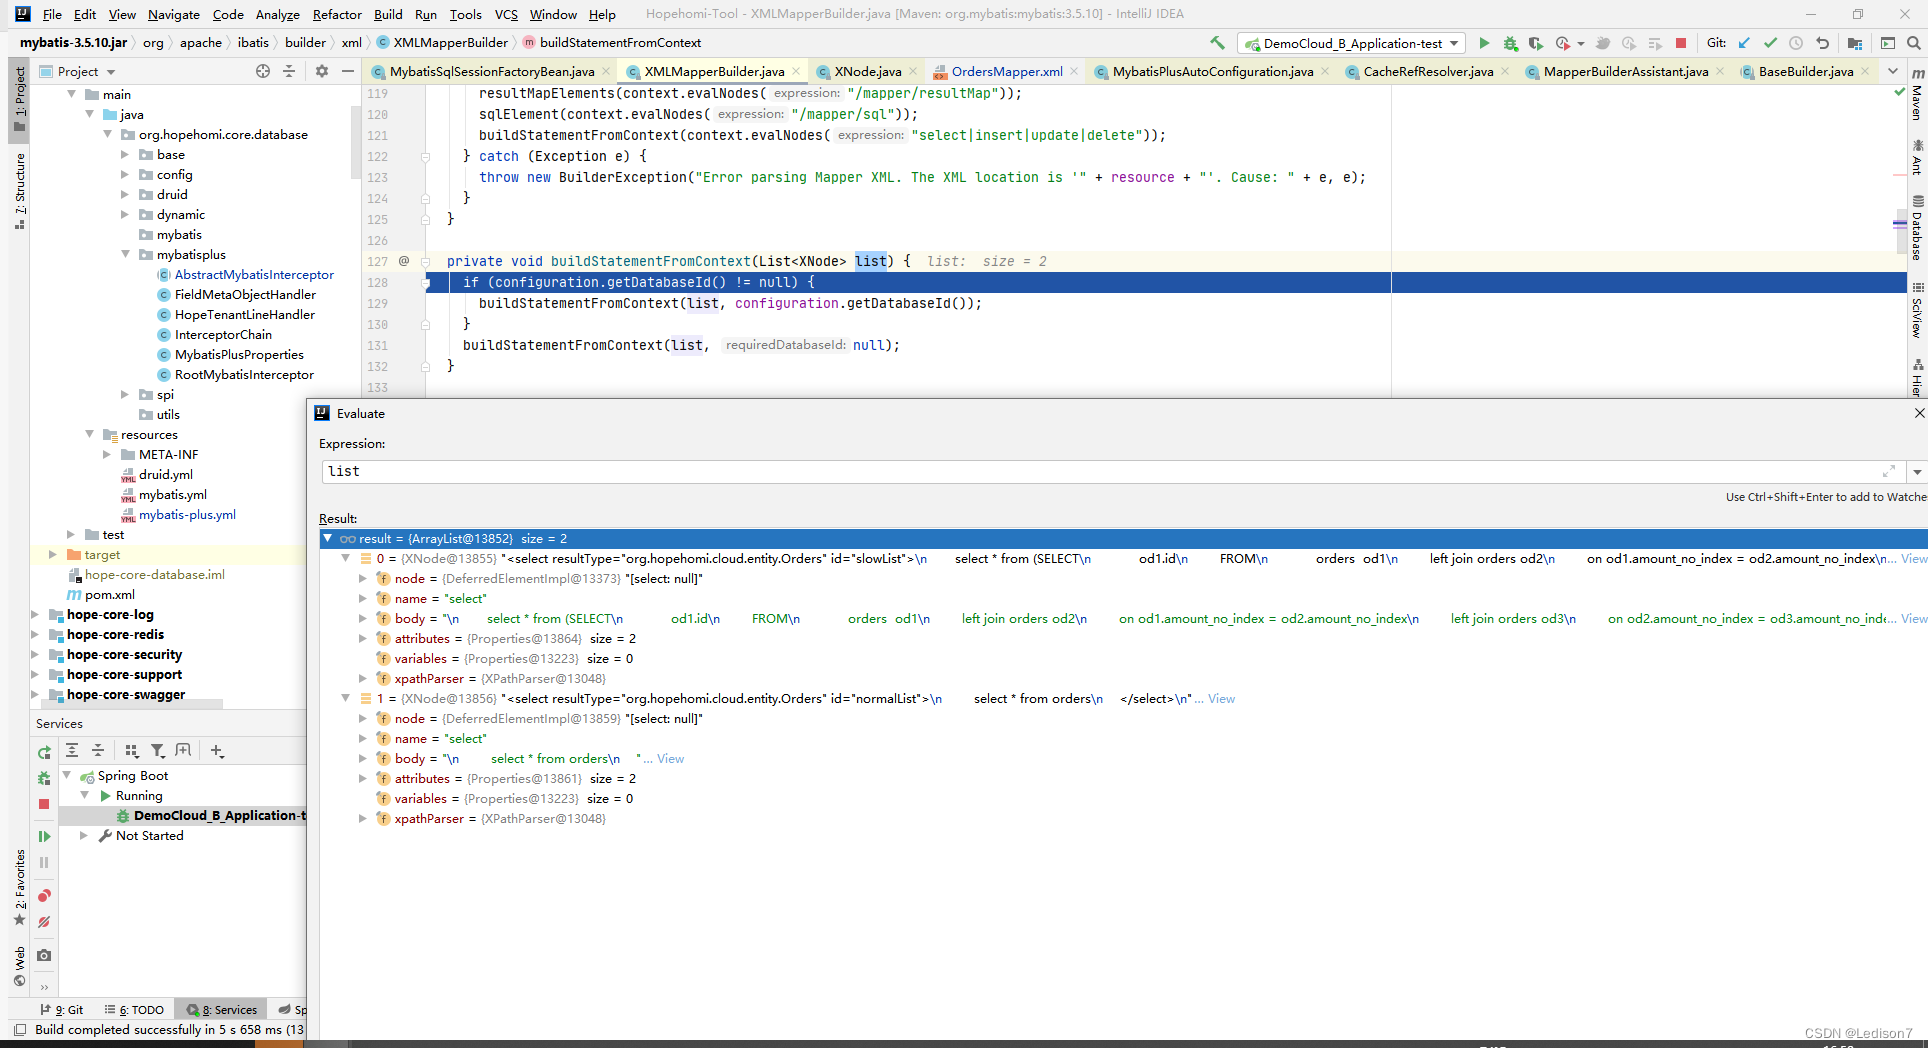This screenshot has height=1048, width=1928.
Task: Select the RootMybatisInterceptor class
Action: 244,375
